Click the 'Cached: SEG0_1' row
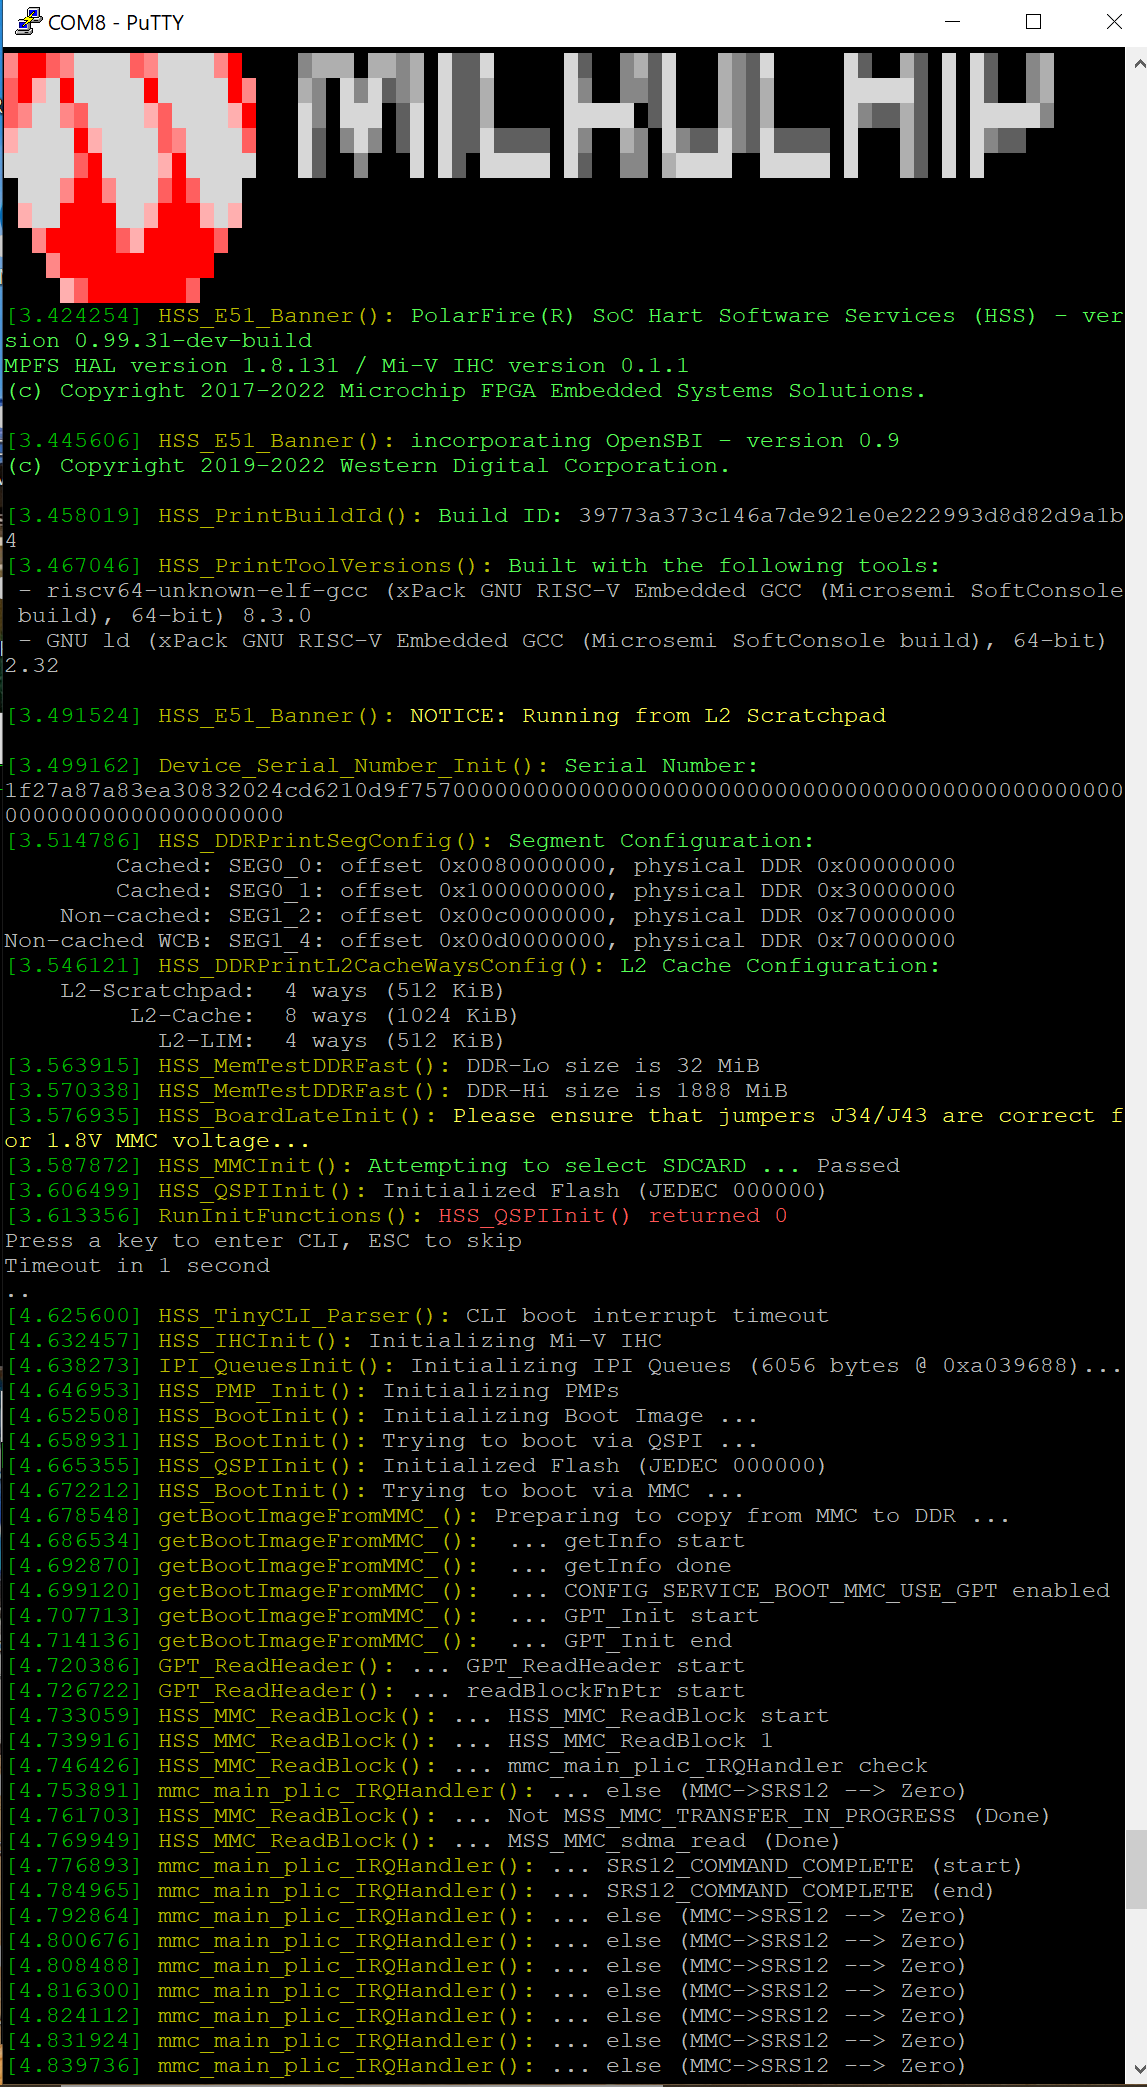This screenshot has width=1147, height=2087. [535, 890]
